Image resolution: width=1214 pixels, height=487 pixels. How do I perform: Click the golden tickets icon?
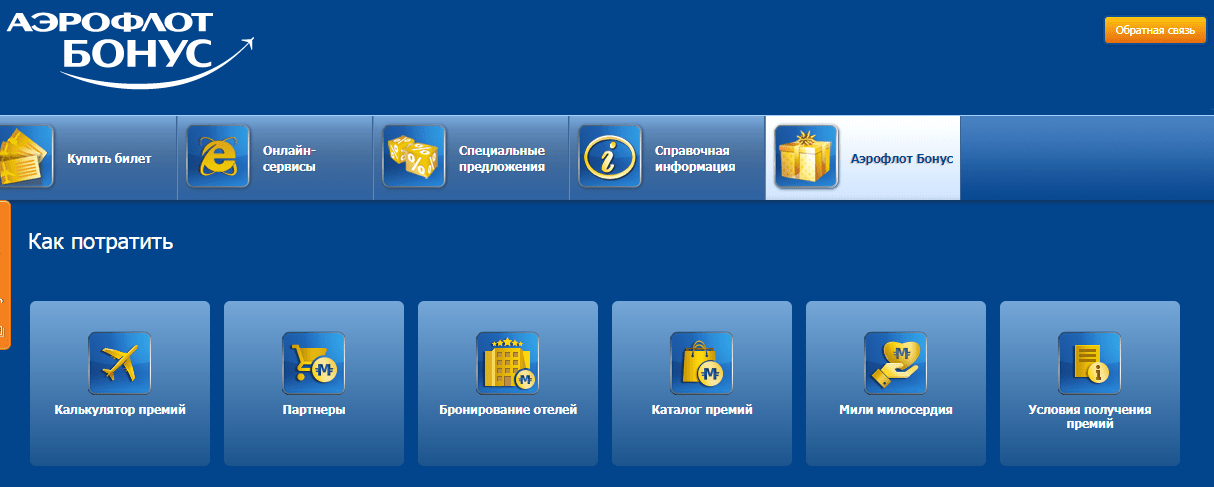24,157
